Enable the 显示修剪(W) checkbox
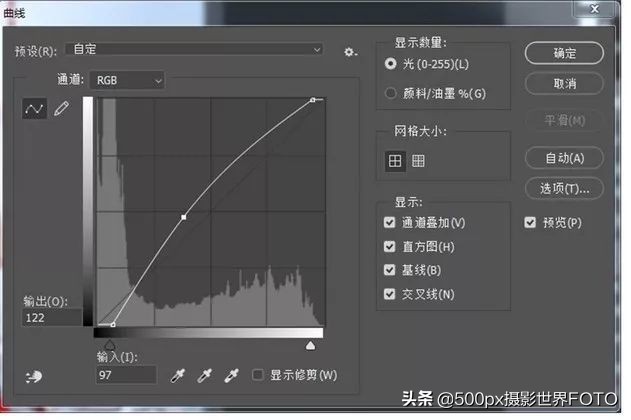Viewport: 631px width, 420px height. (258, 375)
